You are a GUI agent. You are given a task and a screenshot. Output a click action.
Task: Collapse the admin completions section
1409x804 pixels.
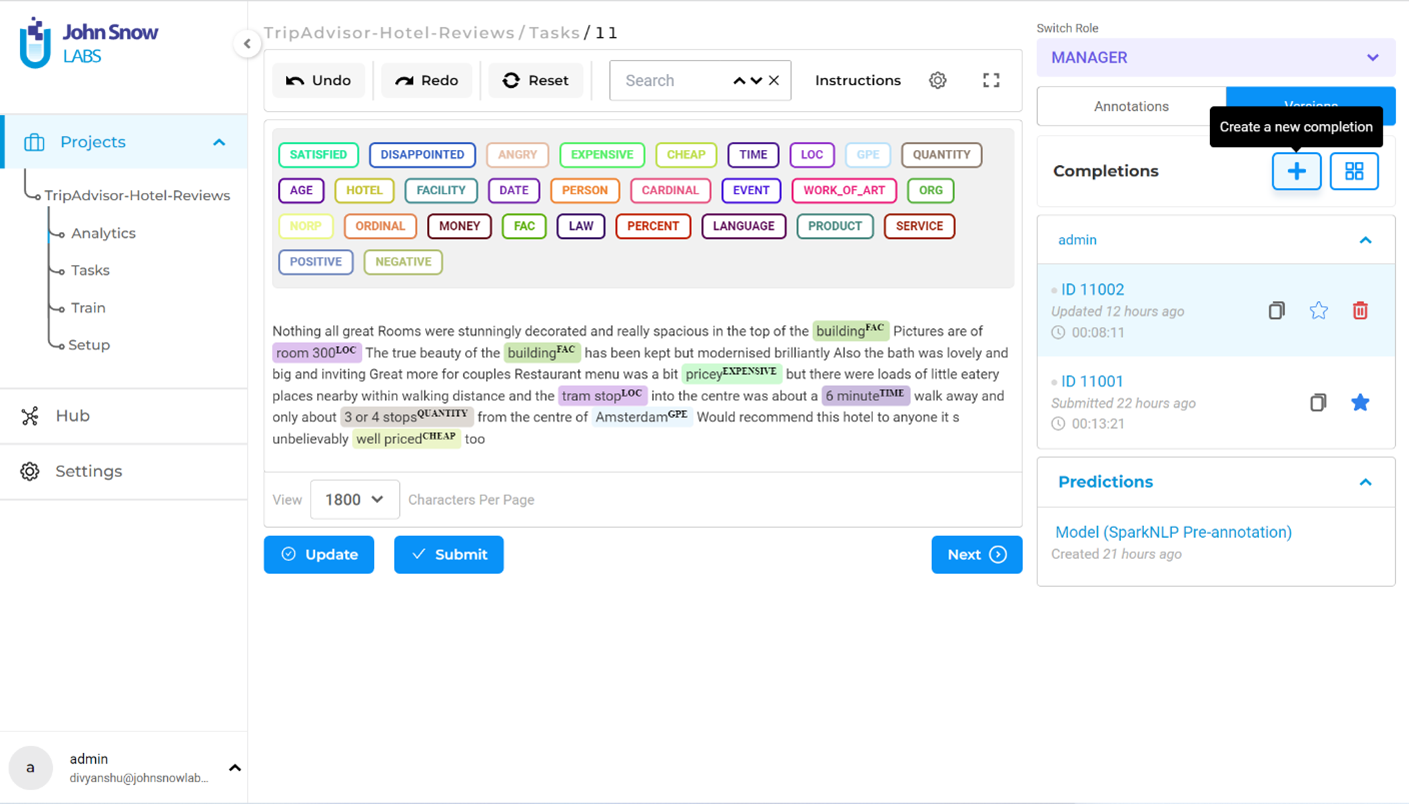tap(1365, 240)
